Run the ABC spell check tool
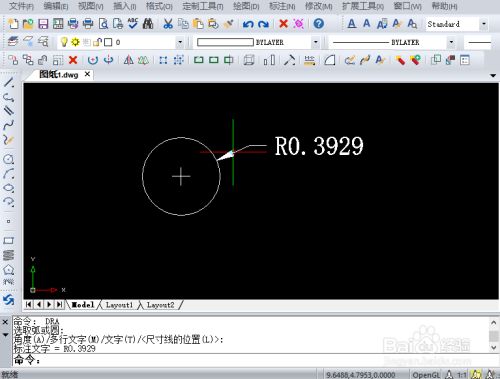500x379 pixels. pos(133,24)
